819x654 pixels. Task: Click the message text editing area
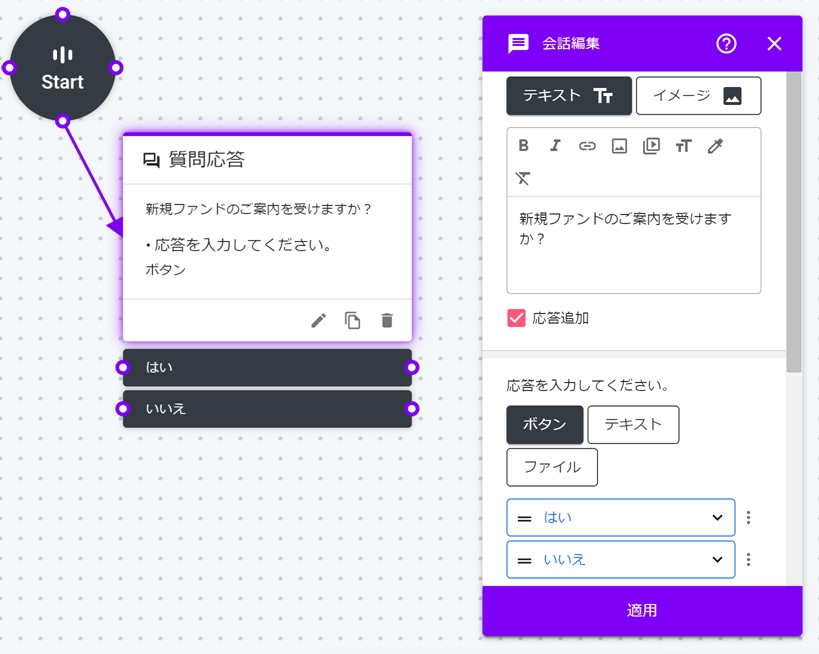tap(634, 244)
